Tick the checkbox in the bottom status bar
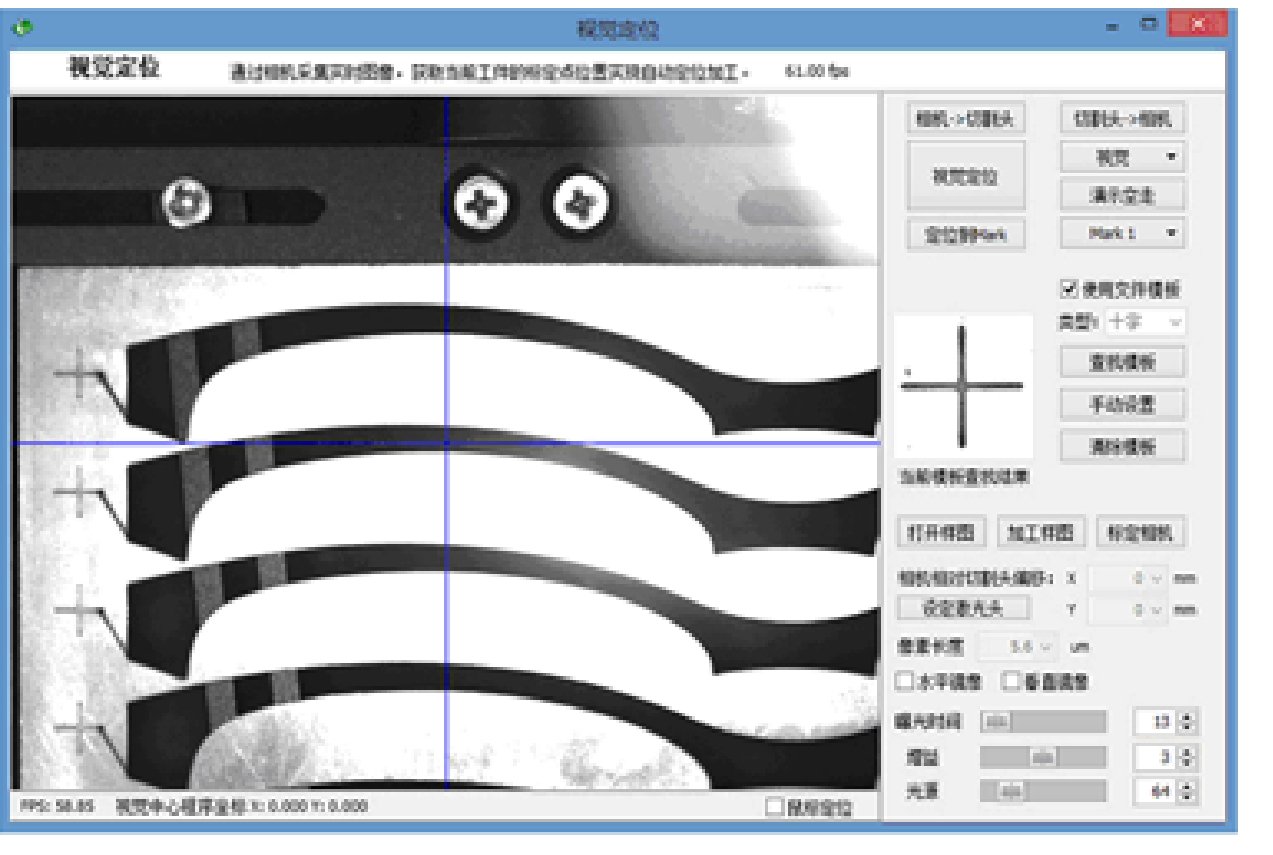The image size is (1273, 855). (775, 807)
